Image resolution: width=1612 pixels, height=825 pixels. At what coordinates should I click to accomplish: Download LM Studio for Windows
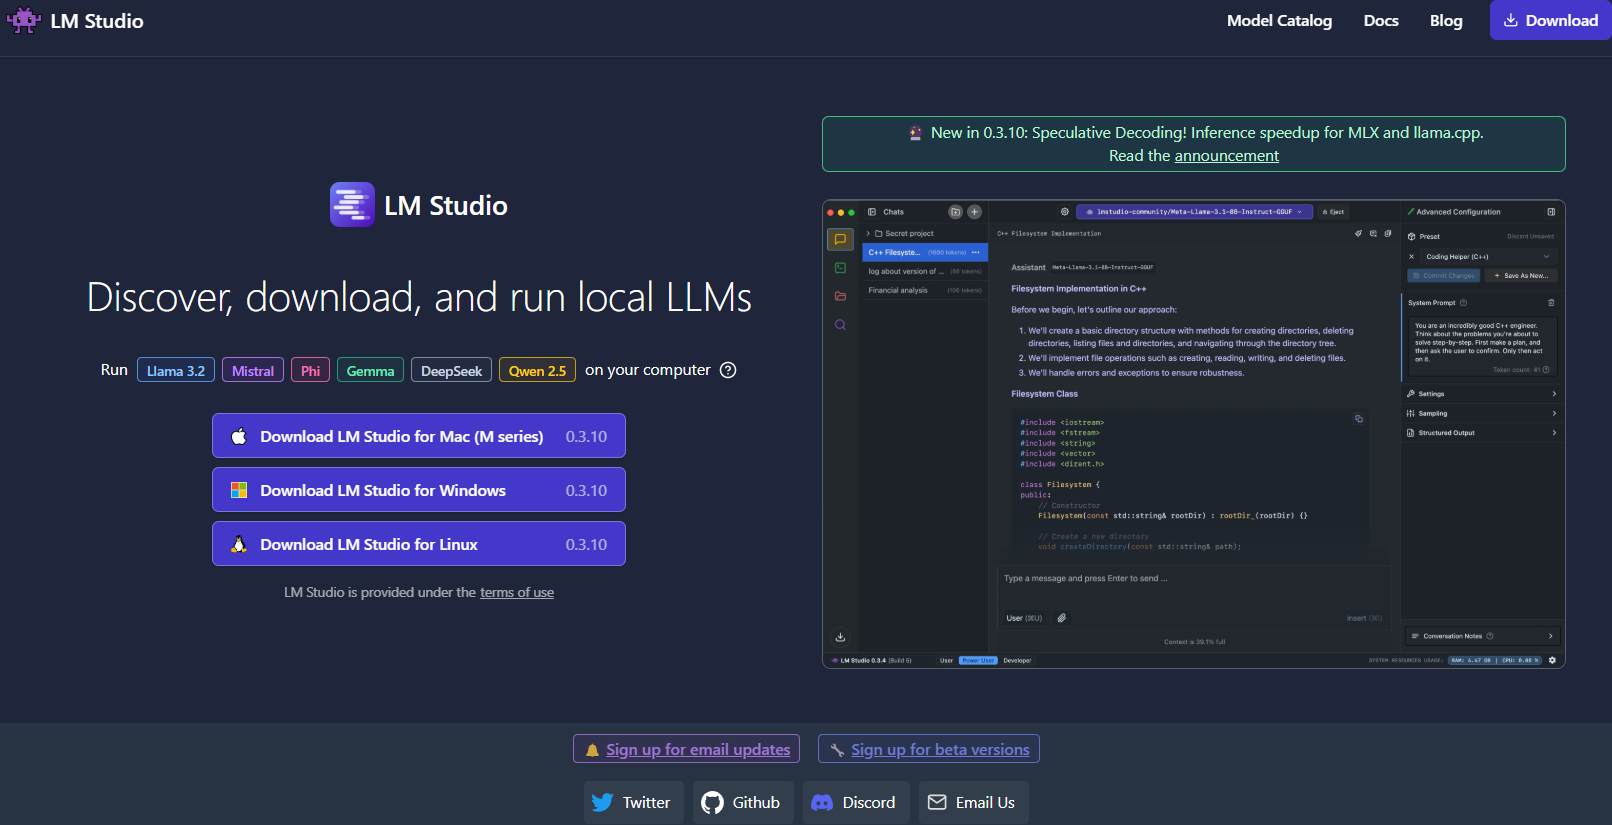(x=419, y=490)
